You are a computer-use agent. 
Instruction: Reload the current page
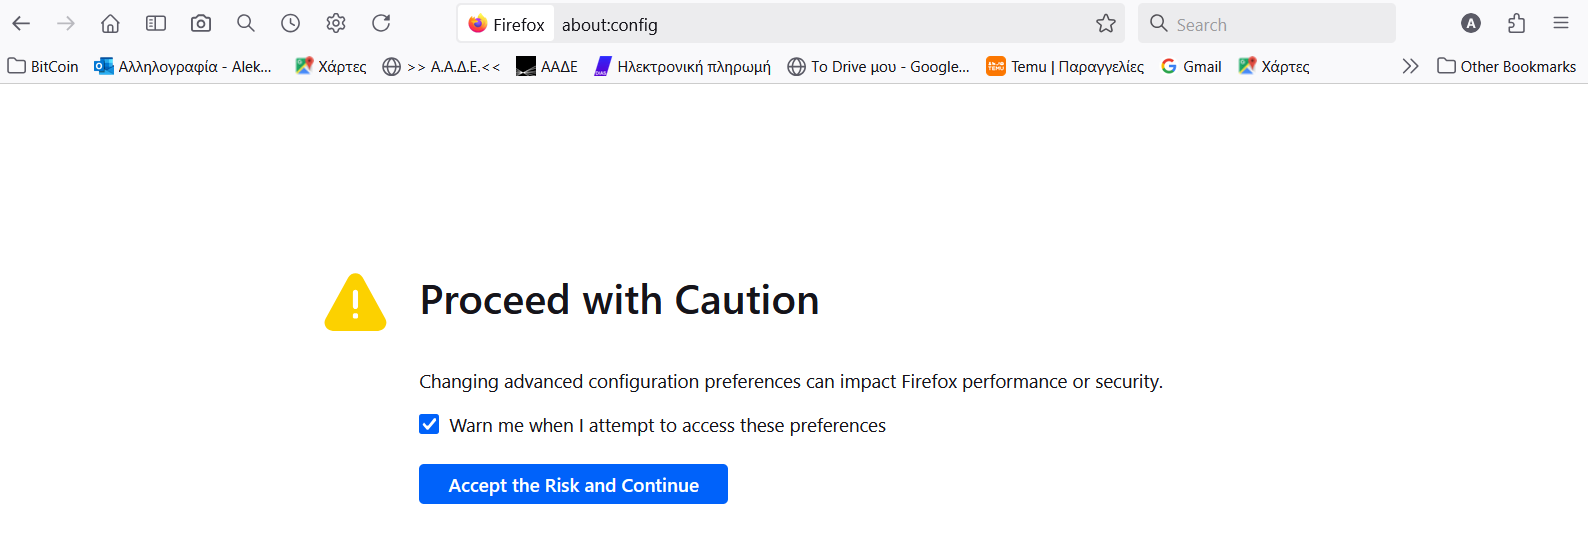pos(381,23)
